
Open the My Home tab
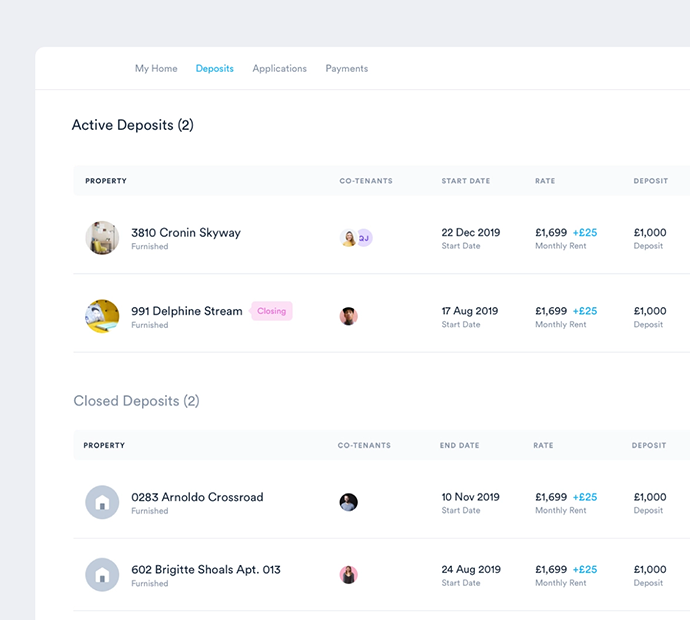click(156, 69)
